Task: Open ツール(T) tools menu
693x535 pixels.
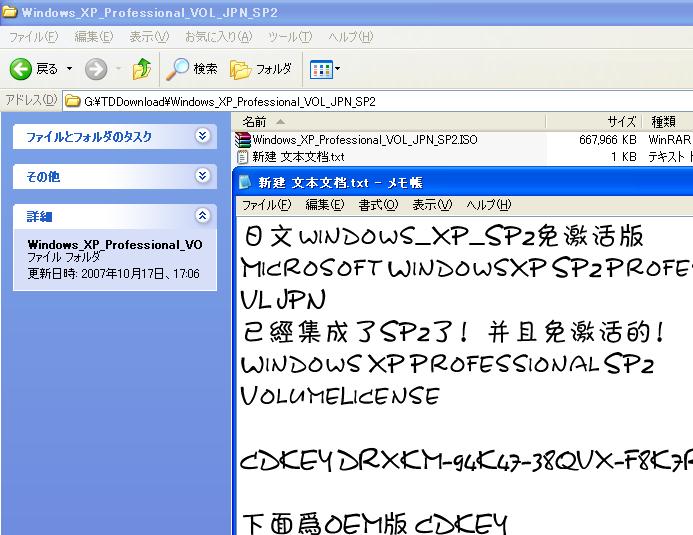Action: tap(290, 37)
